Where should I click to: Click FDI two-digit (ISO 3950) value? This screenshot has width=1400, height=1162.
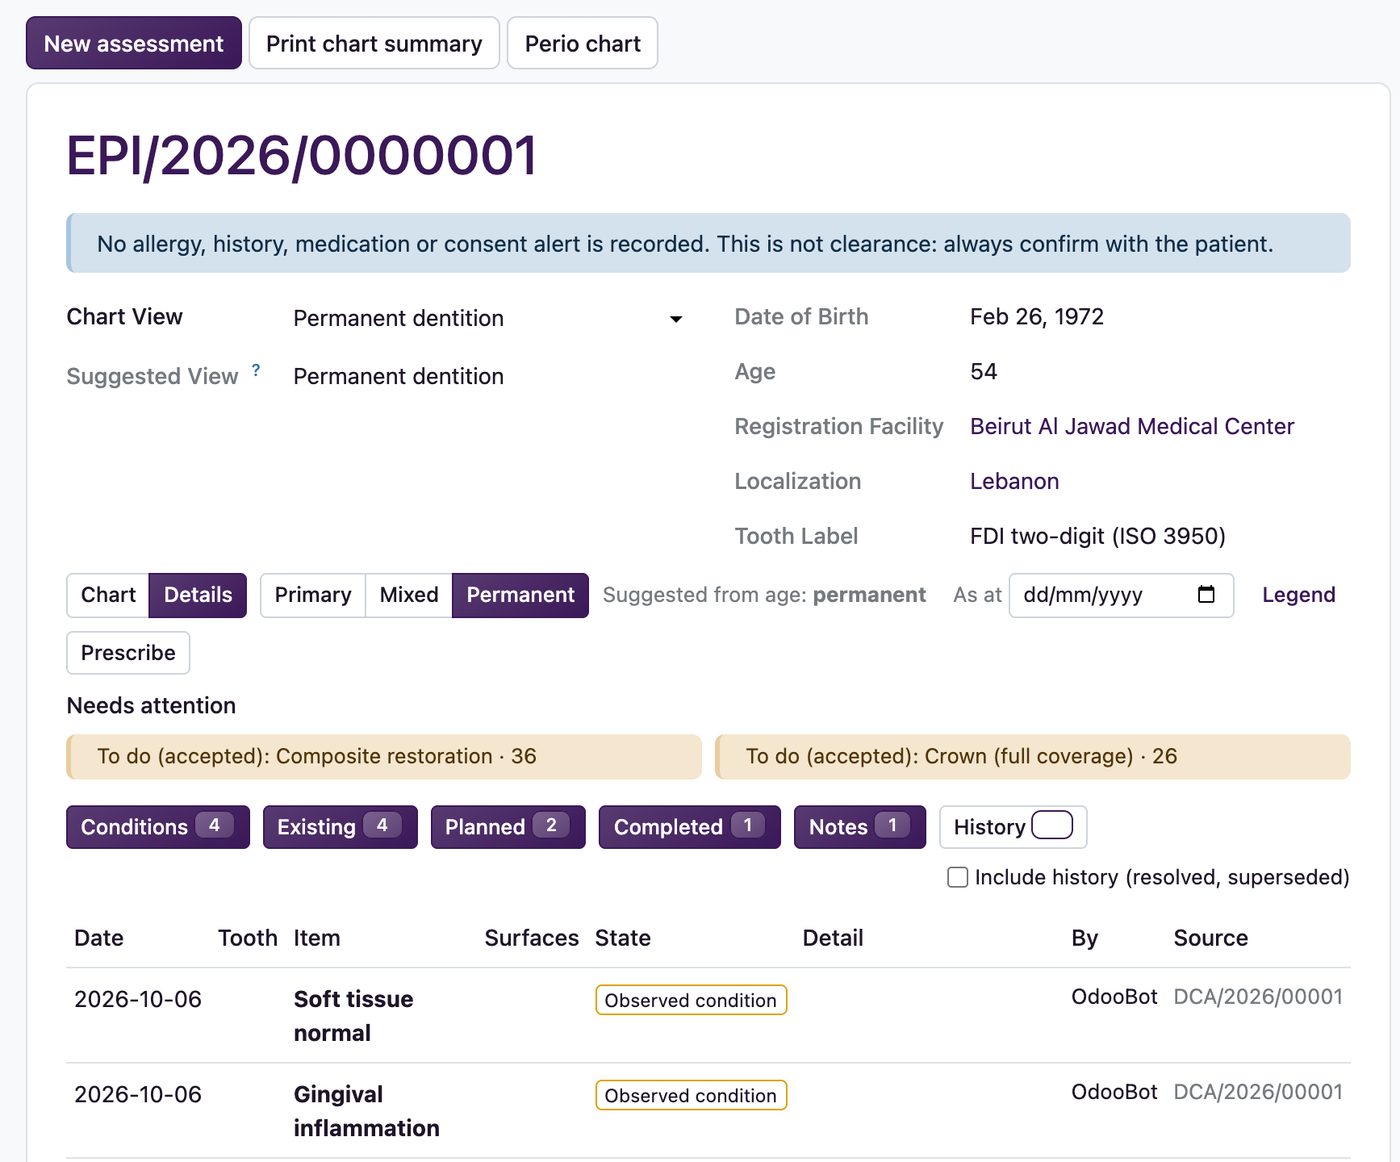point(1098,537)
